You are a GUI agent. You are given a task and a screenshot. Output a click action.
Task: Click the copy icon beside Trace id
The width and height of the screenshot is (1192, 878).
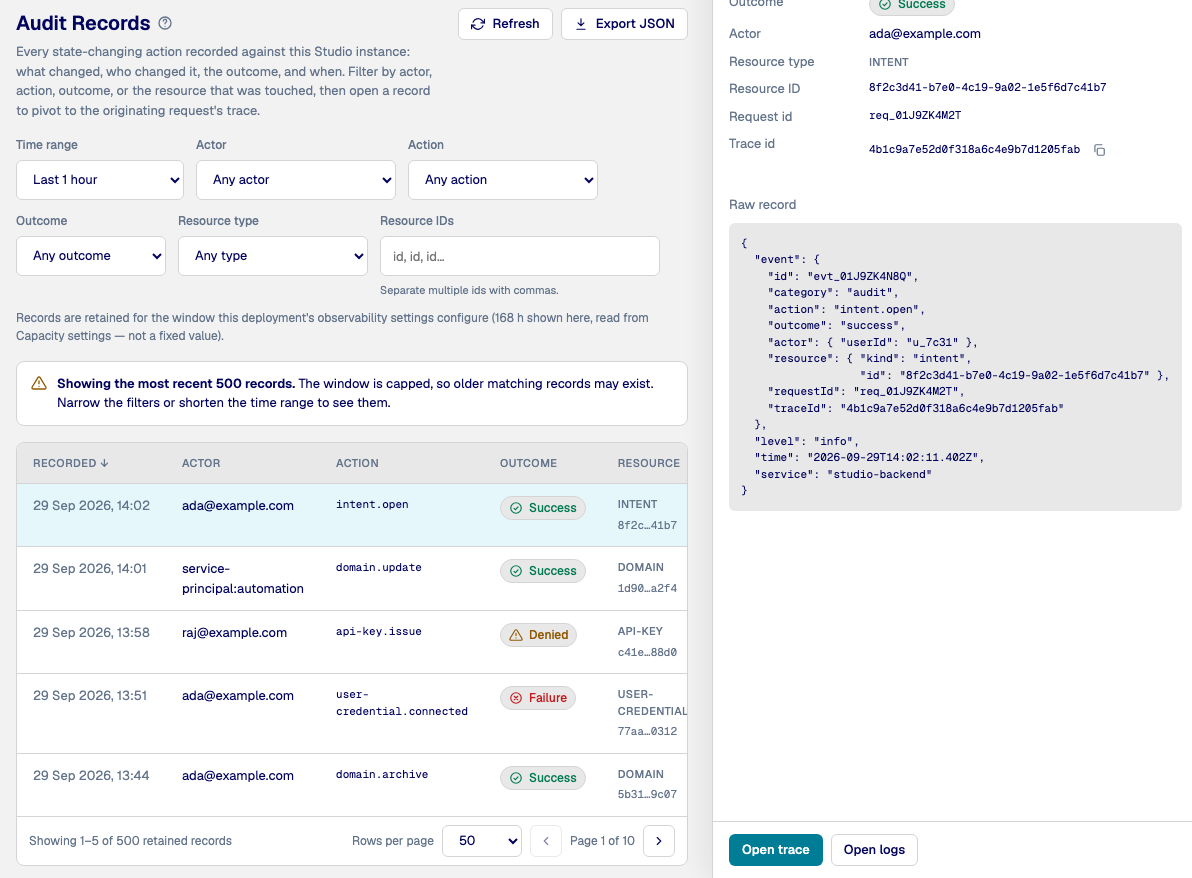tap(1099, 150)
